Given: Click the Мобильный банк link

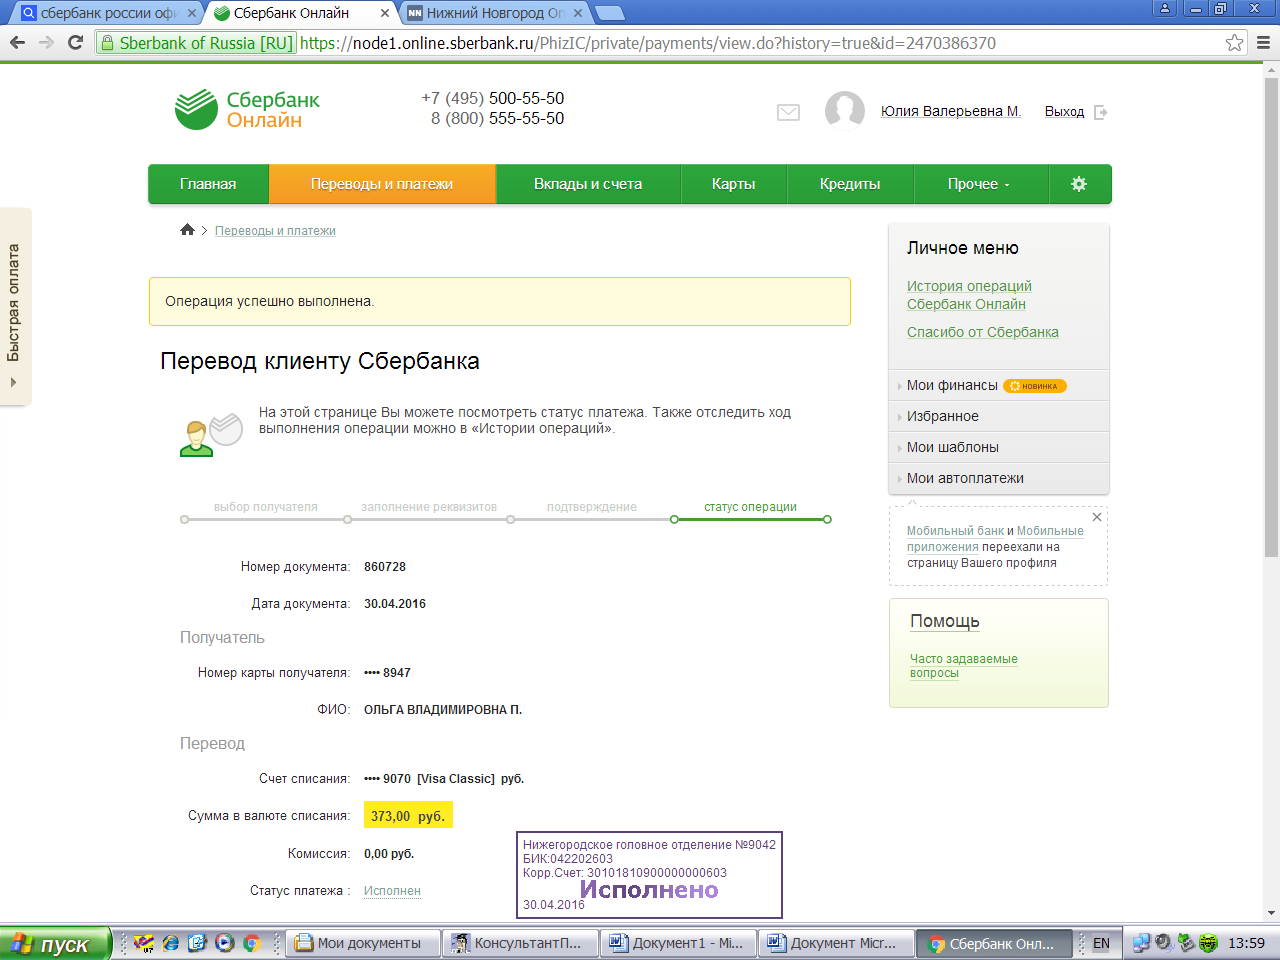Looking at the screenshot, I should [x=955, y=531].
